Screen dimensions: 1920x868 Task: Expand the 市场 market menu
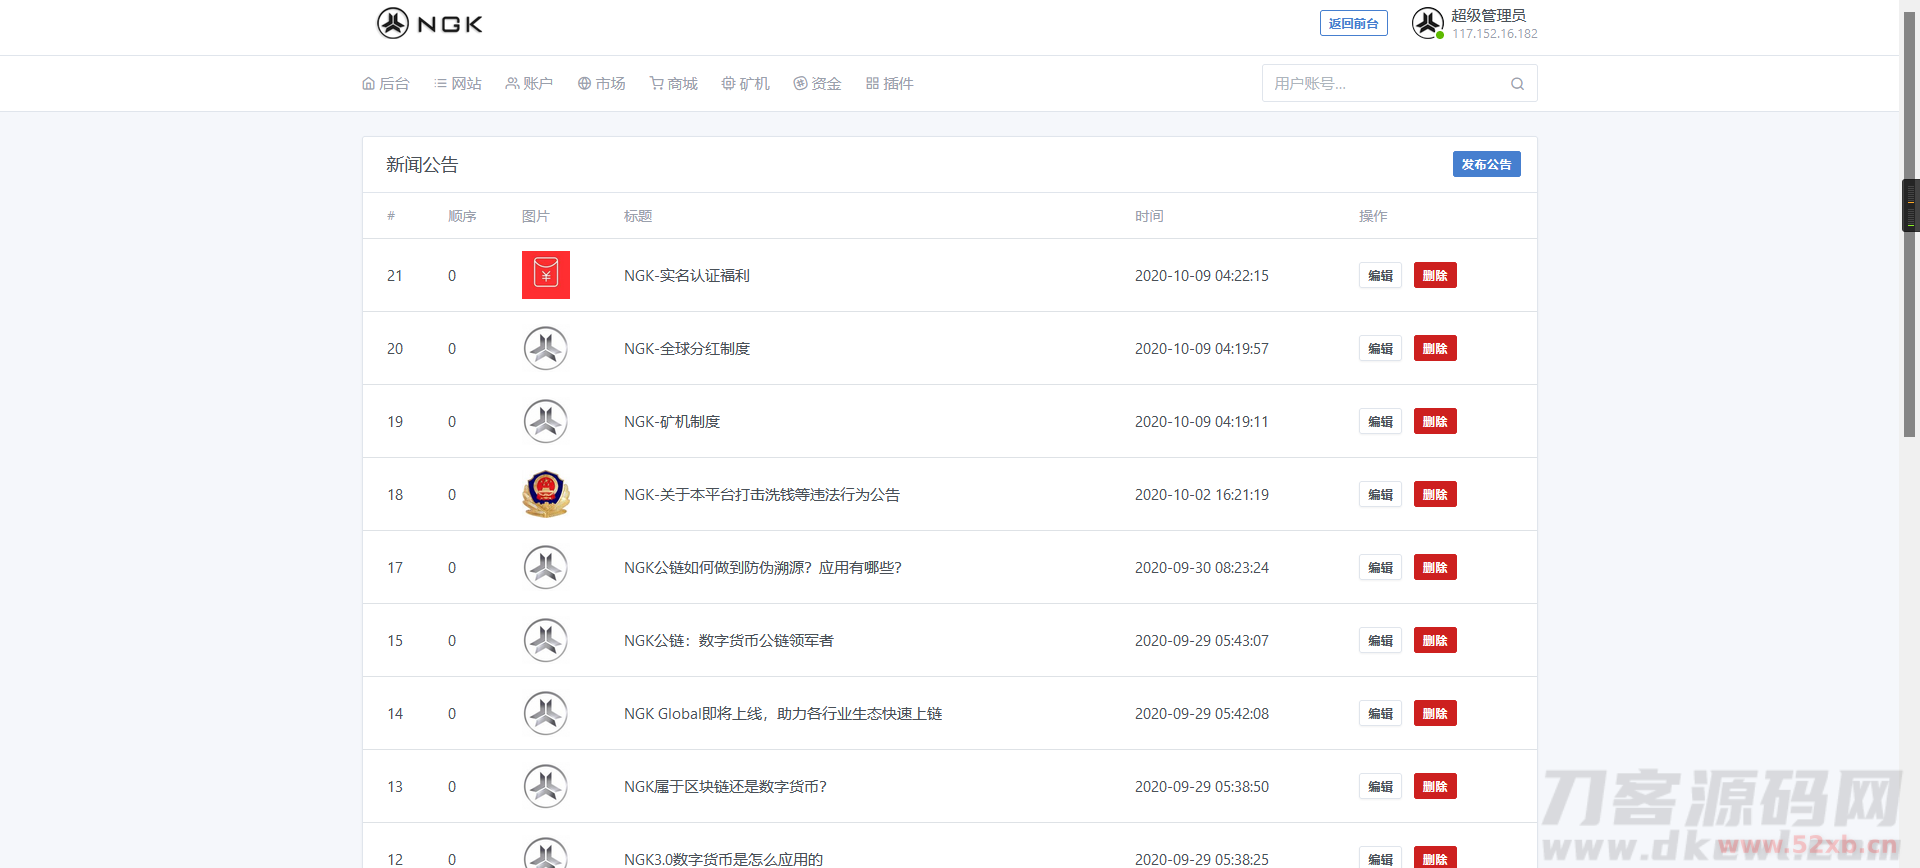(602, 84)
